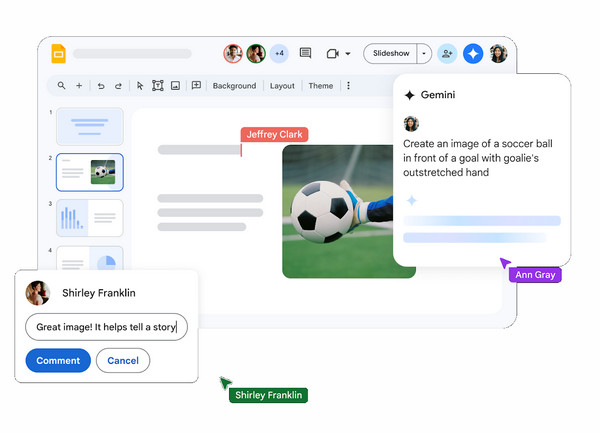
Task: Click the Google Slides logo icon
Action: click(59, 54)
